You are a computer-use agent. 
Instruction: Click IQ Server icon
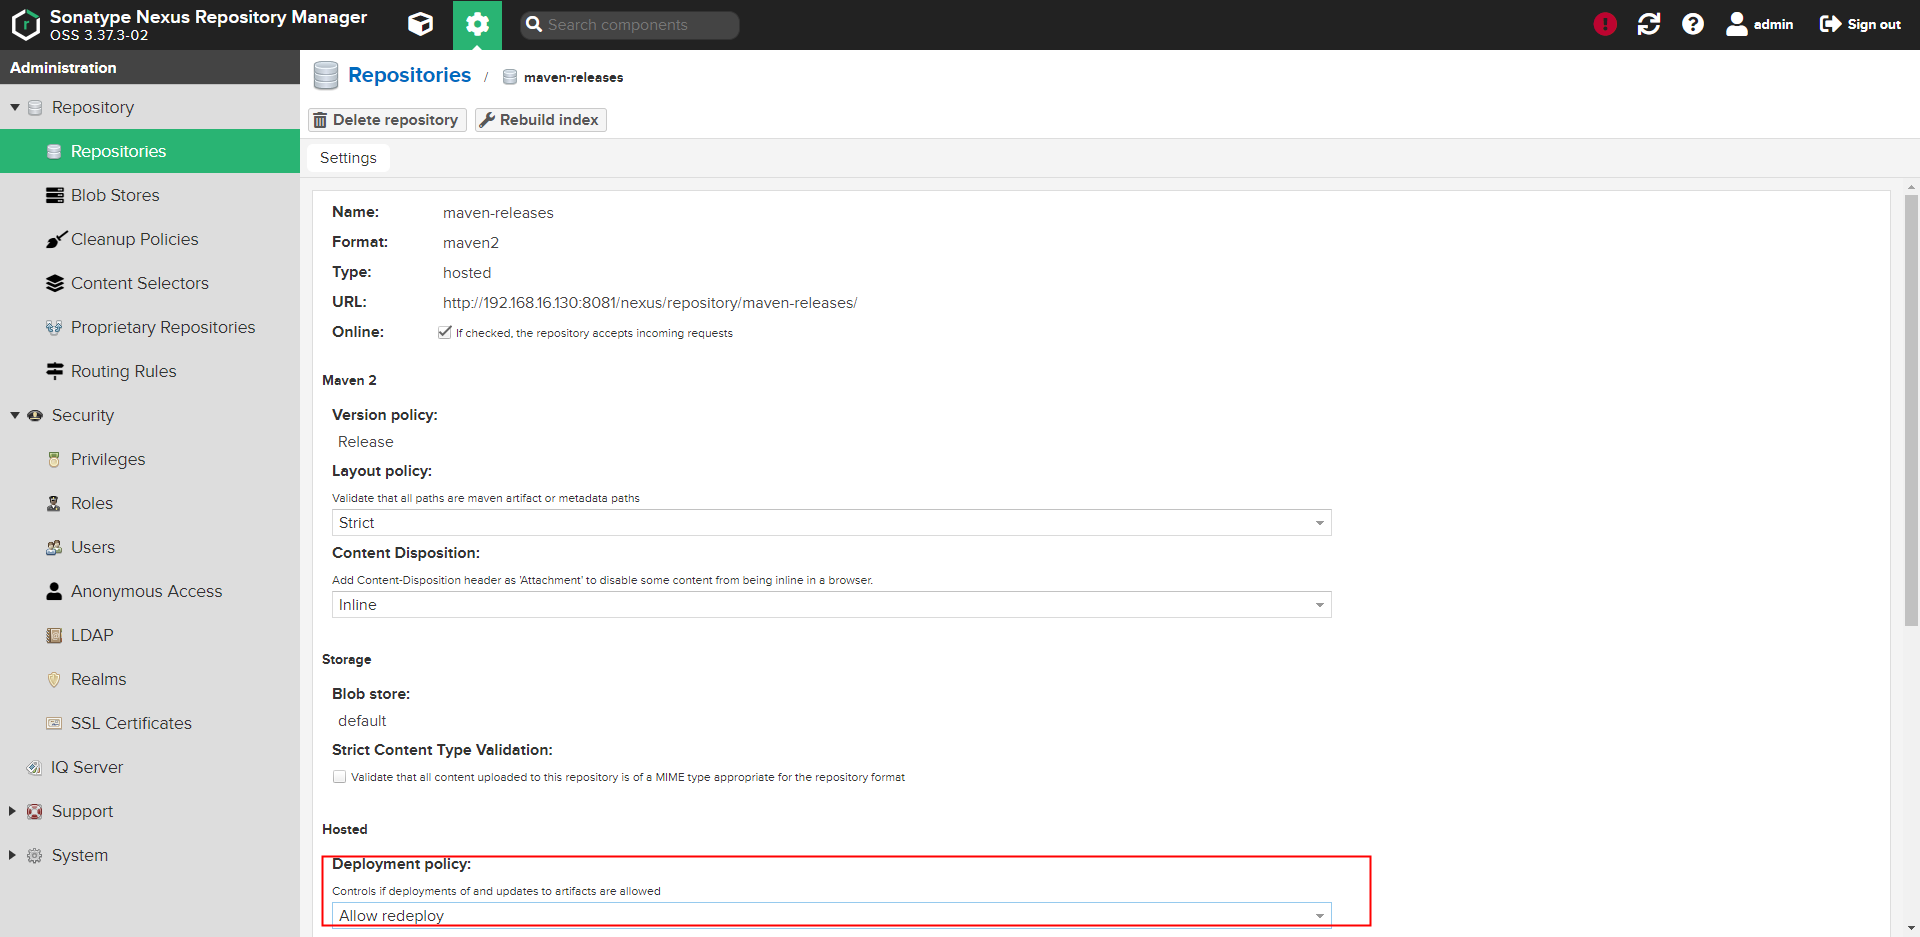point(34,767)
